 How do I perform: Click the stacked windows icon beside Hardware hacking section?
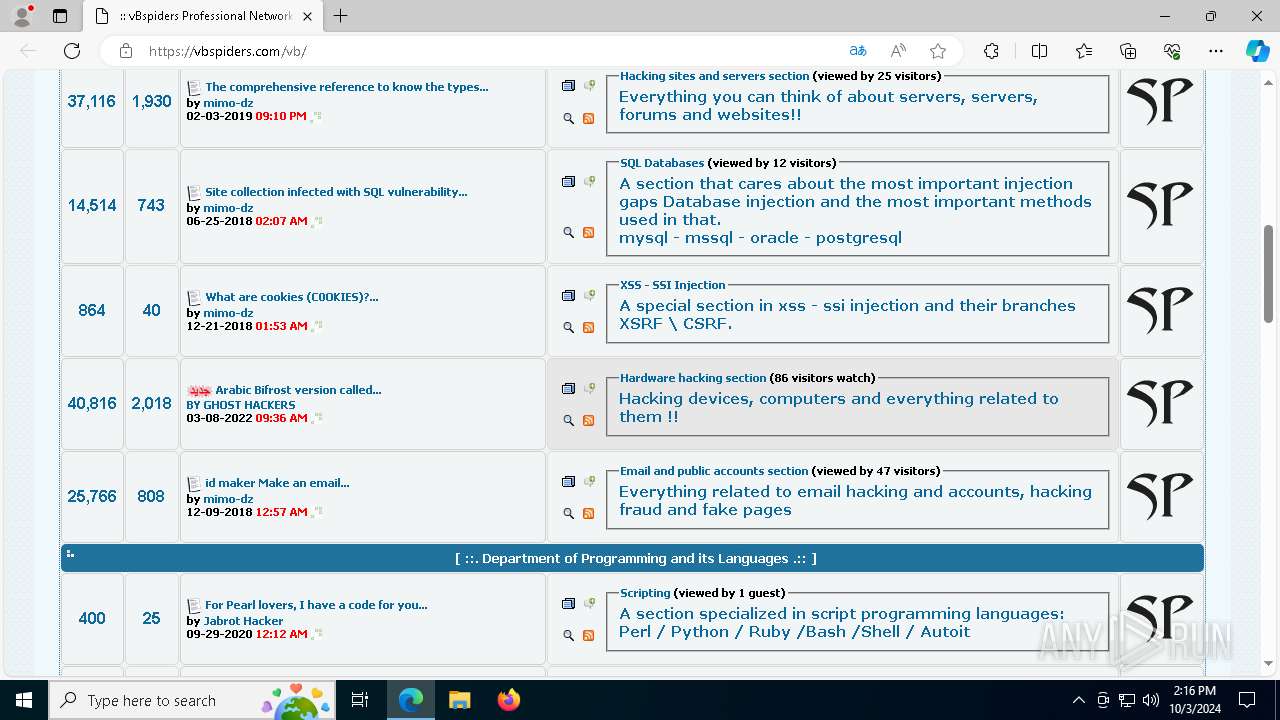[x=569, y=388]
